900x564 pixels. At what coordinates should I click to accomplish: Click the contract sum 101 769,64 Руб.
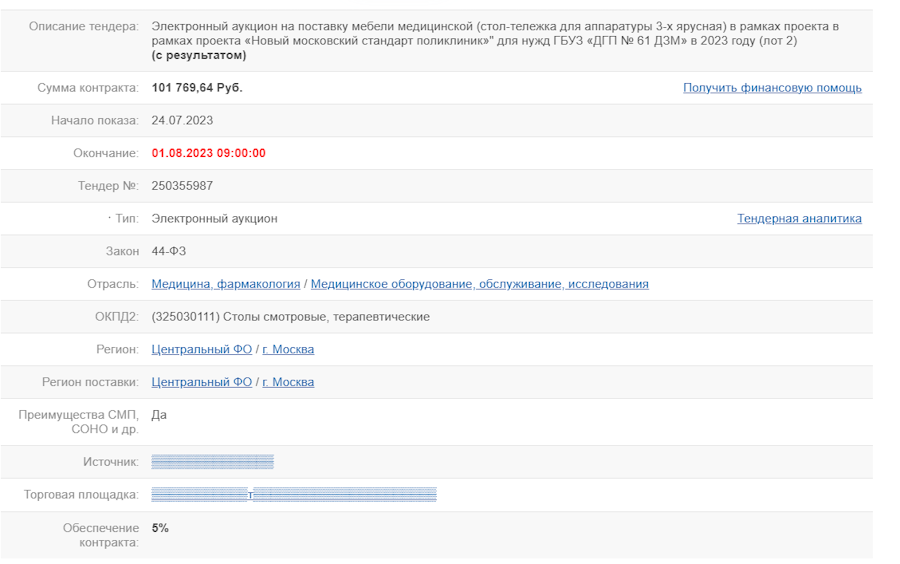(197, 88)
